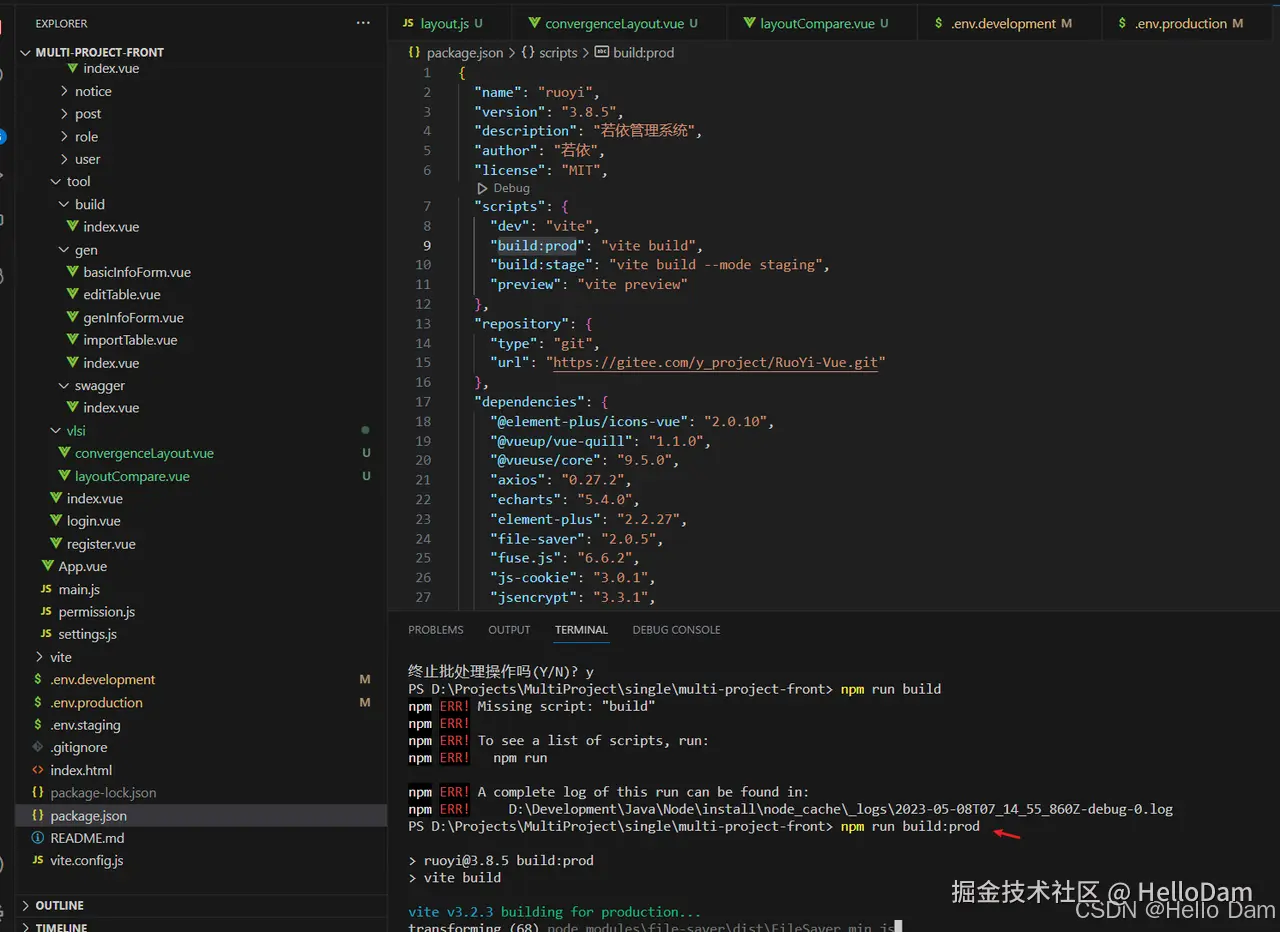Click the "axios" dependency line
The width and height of the screenshot is (1280, 932).
tap(561, 479)
